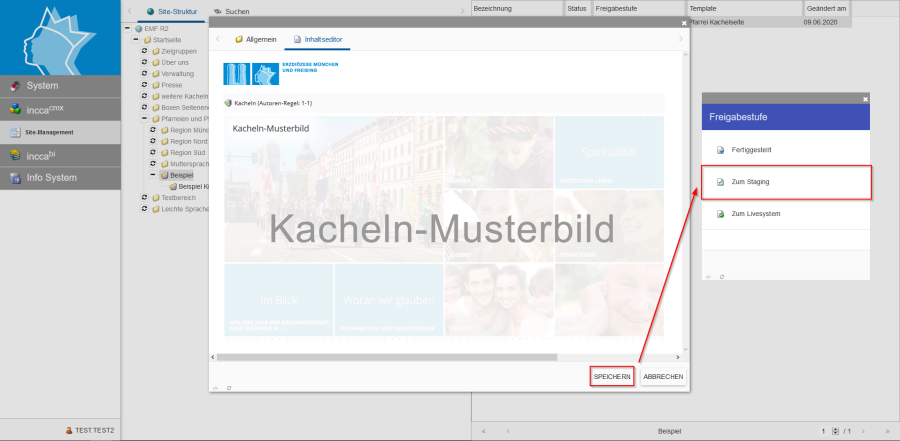The height and width of the screenshot is (441, 900).
Task: Collapse the Beispiel tree node
Action: point(153,175)
